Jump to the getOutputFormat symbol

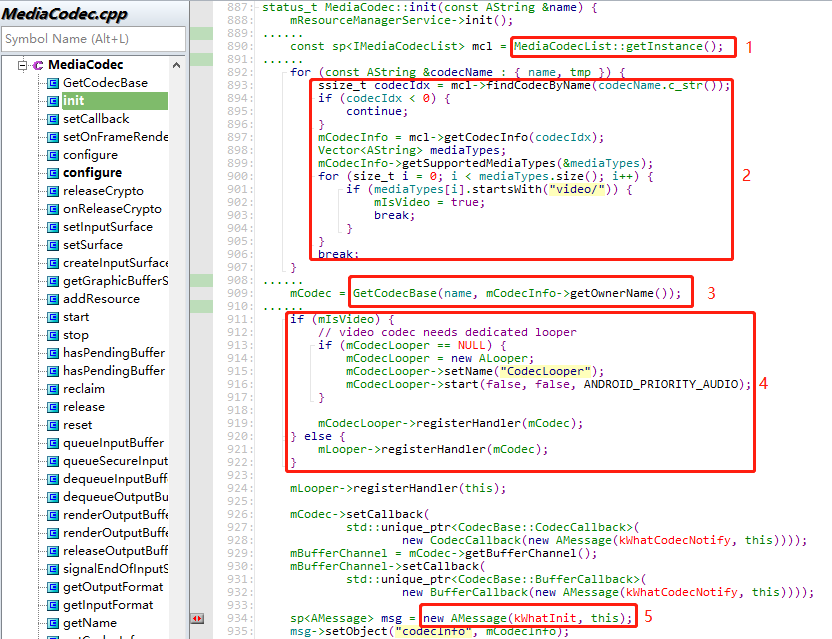coord(113,587)
